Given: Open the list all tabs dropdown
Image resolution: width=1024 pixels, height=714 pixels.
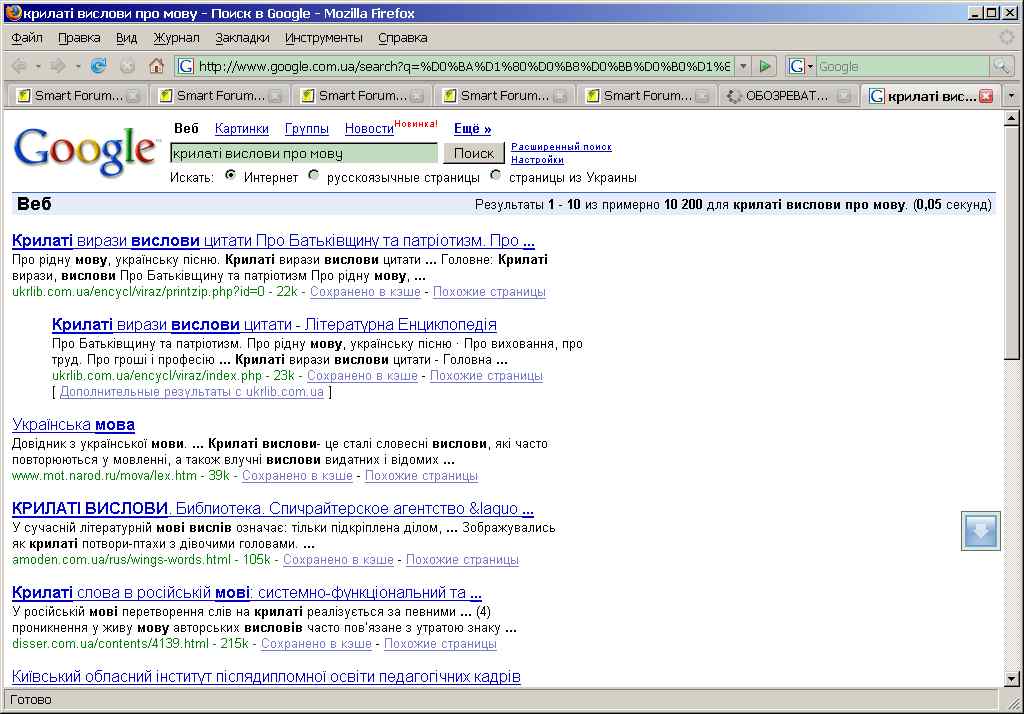Looking at the screenshot, I should [1011, 96].
